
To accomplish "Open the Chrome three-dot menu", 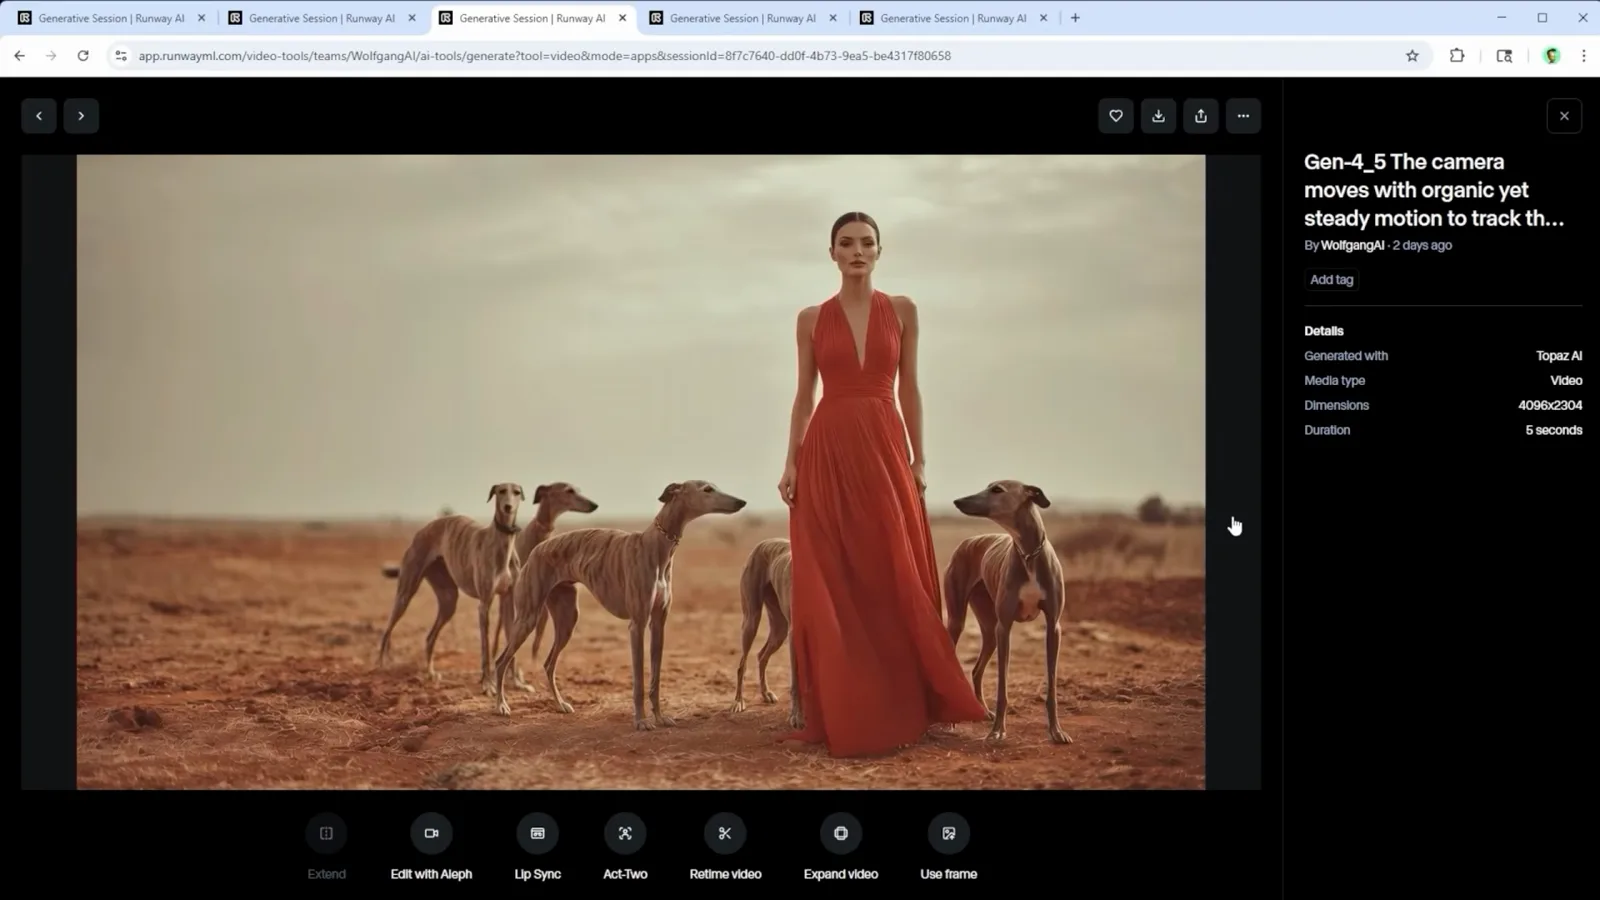I will tap(1583, 56).
